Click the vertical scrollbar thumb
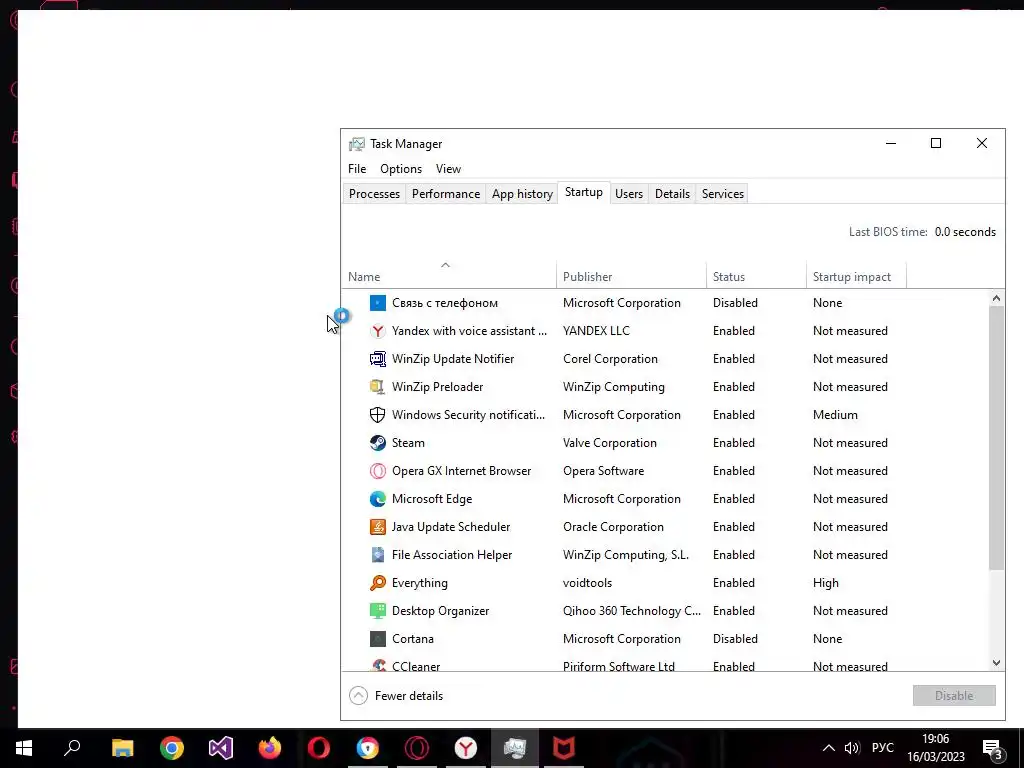The width and height of the screenshot is (1024, 768). point(996,438)
